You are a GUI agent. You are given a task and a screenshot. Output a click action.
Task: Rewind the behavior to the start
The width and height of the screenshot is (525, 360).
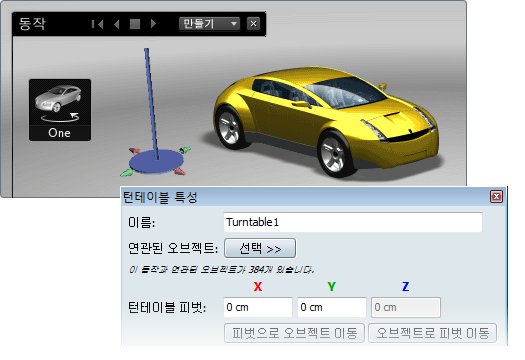(x=97, y=24)
